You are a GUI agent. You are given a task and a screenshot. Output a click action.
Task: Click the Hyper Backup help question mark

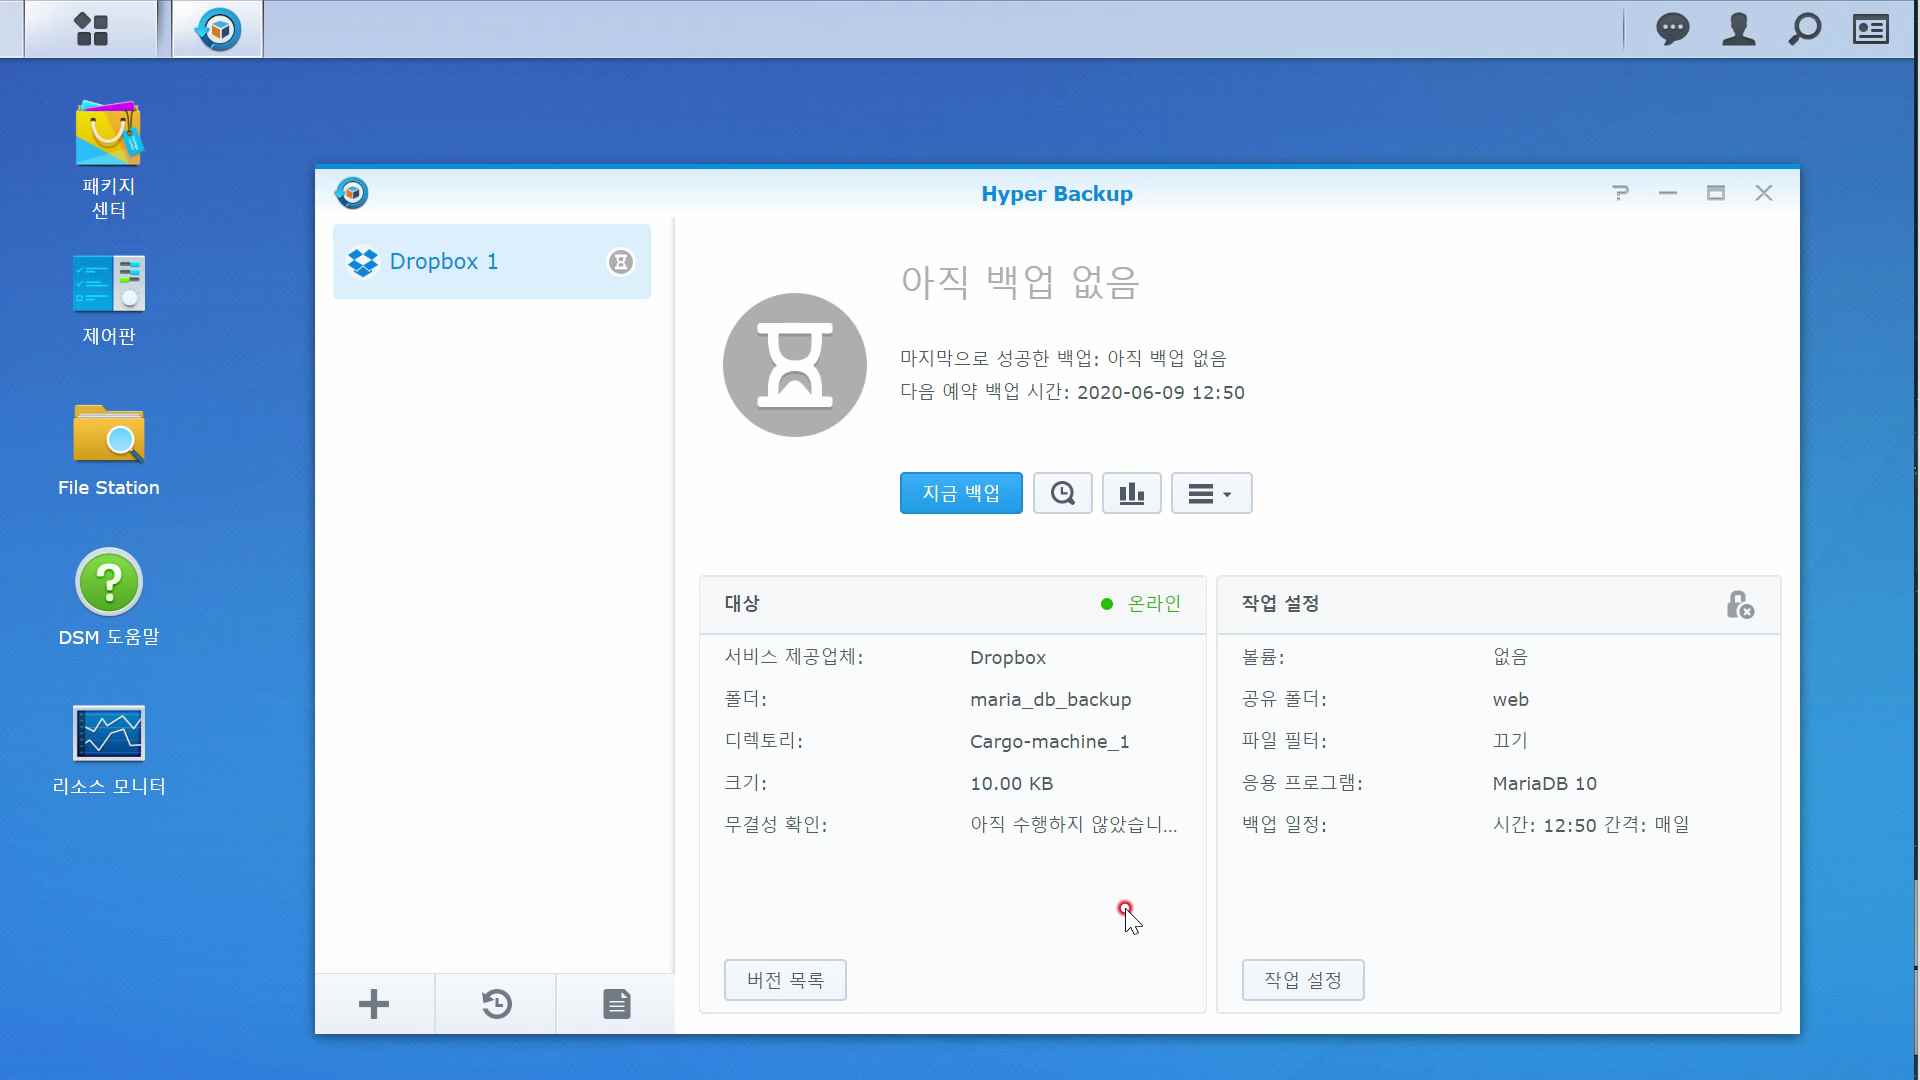[1620, 193]
